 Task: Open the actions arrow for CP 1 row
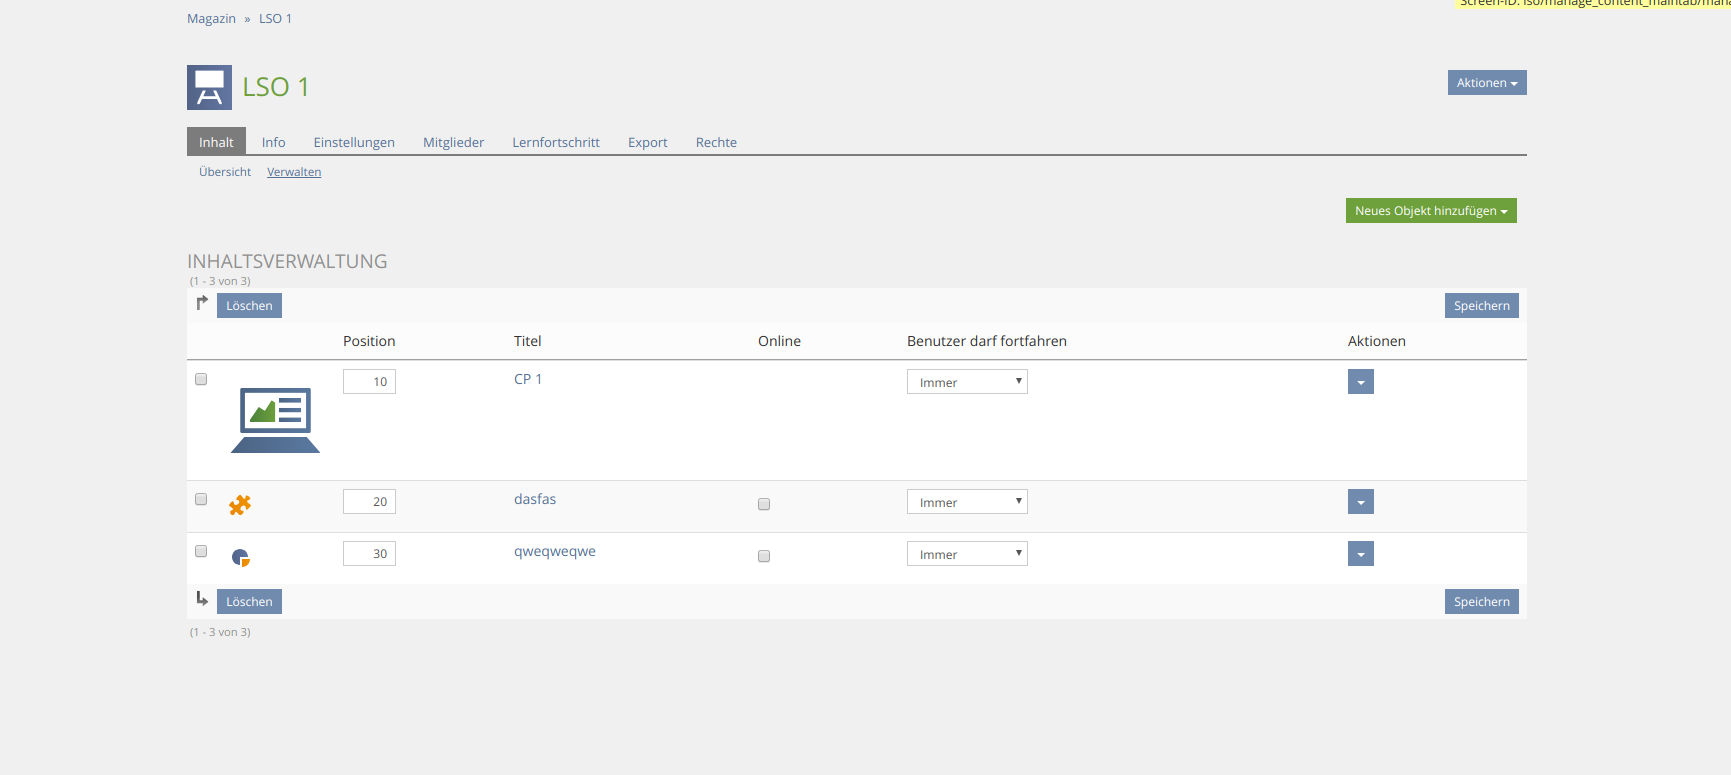click(x=1360, y=382)
